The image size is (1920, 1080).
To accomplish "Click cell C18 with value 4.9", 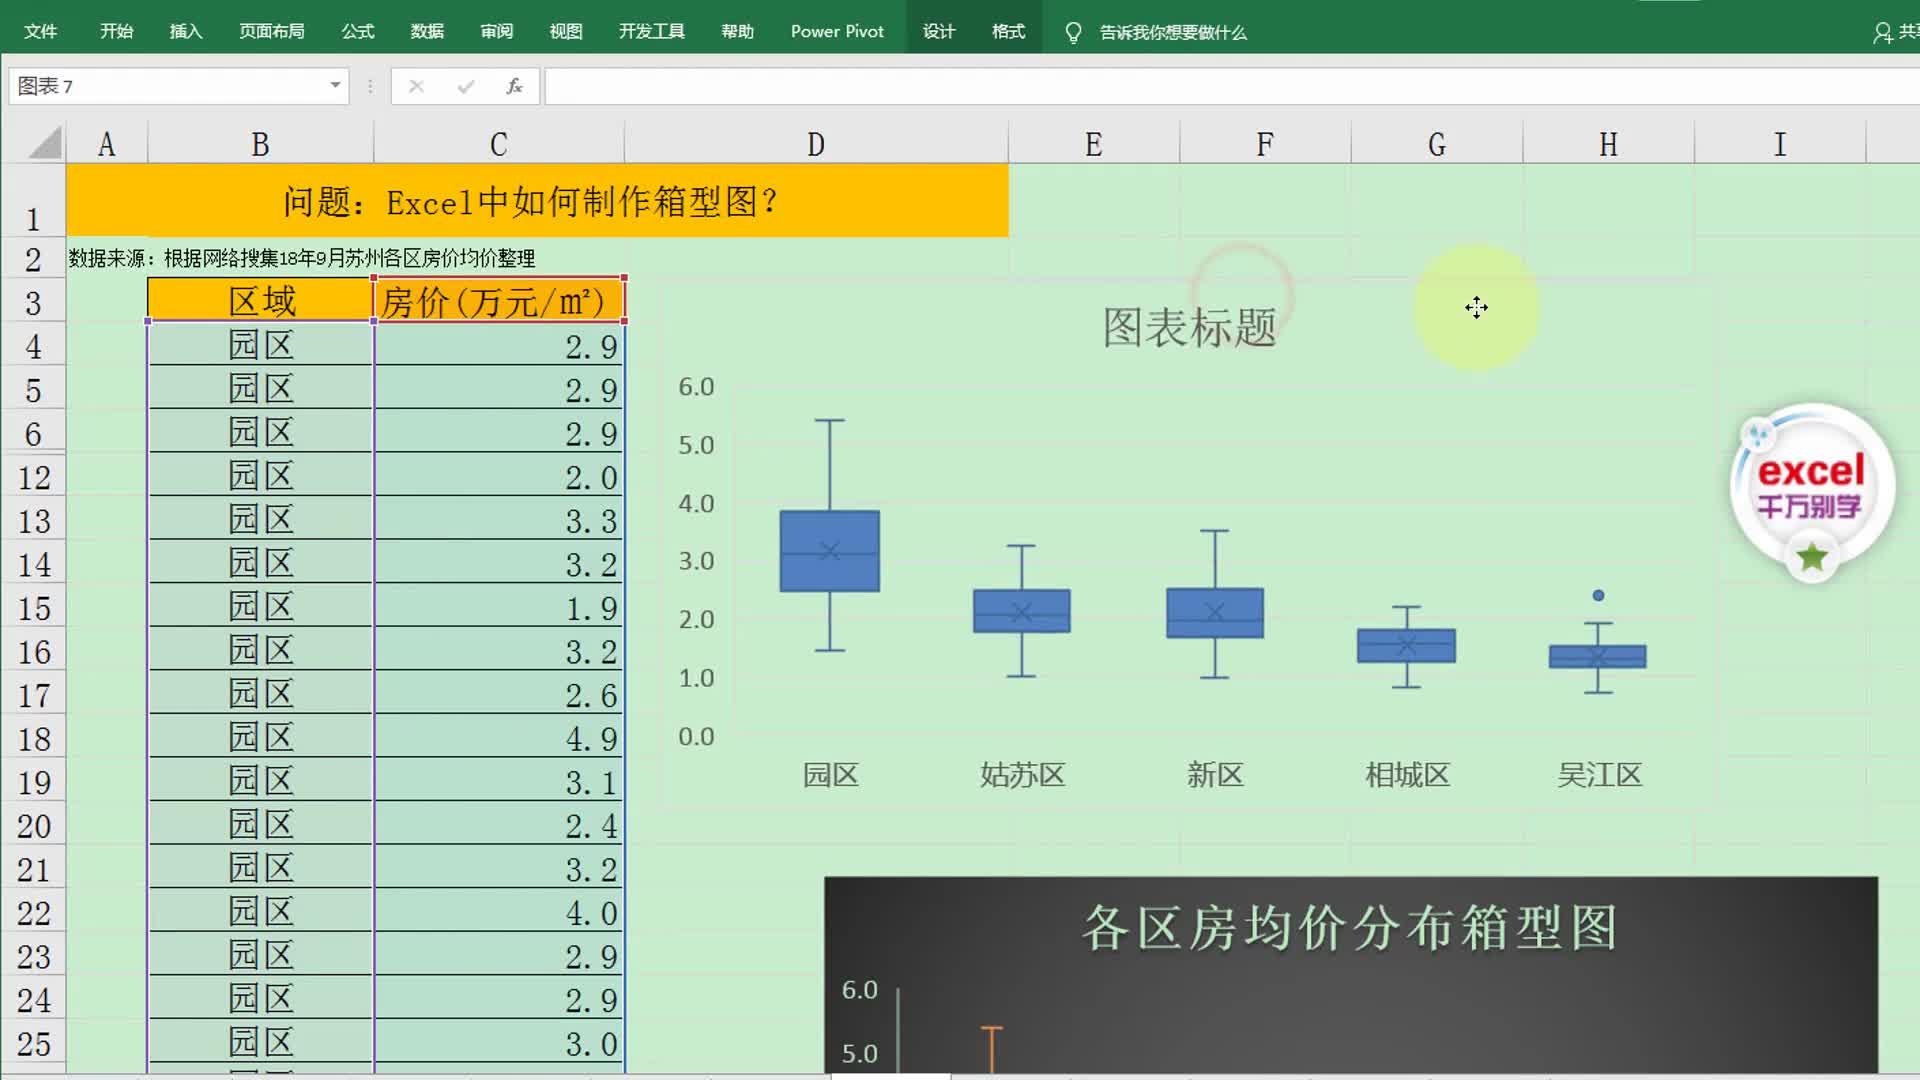I will (499, 738).
